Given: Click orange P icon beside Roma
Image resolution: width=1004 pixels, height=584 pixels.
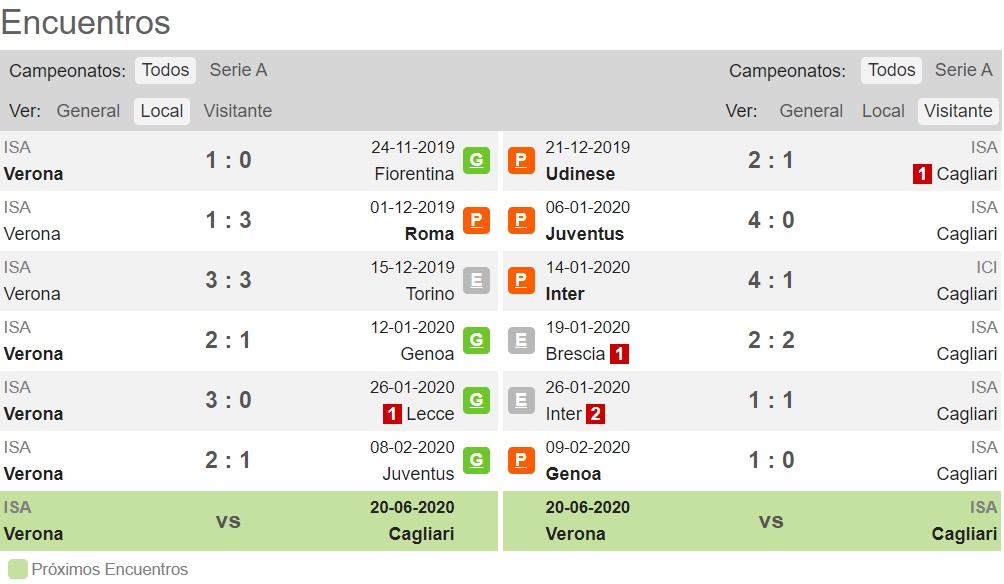Looking at the screenshot, I should pos(476,220).
